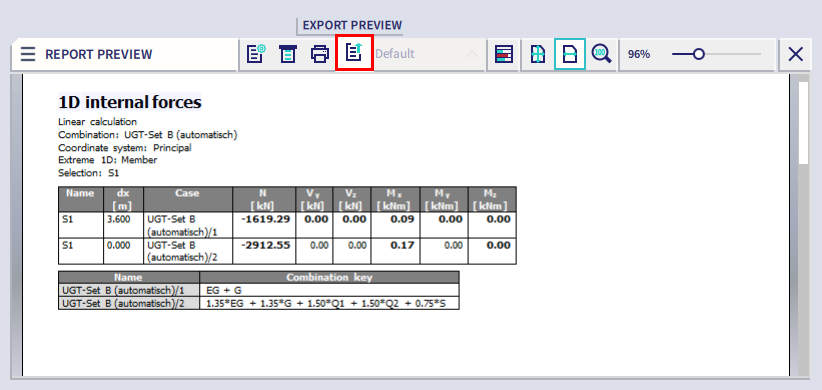This screenshot has height=390, width=822.
Task: Close the report preview with X
Action: [x=796, y=54]
